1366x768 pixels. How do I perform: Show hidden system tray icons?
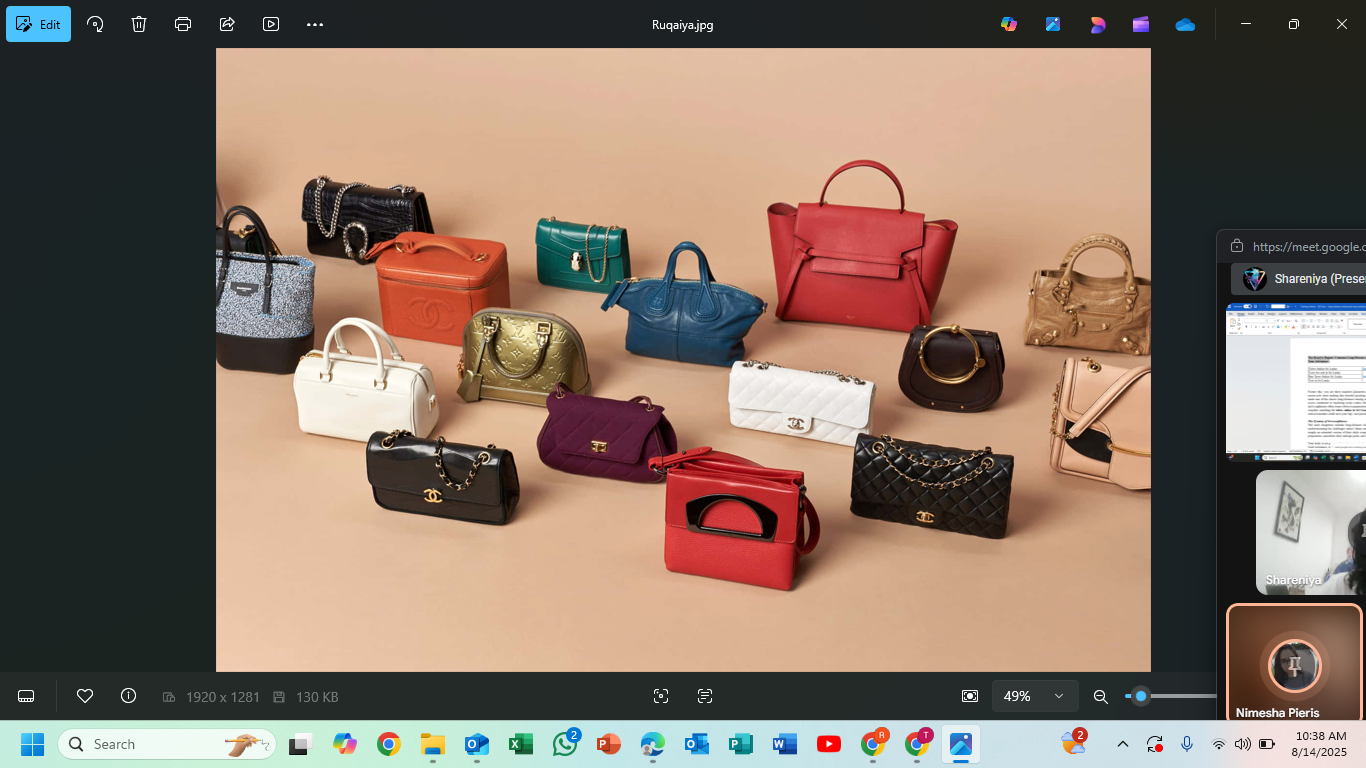1122,744
